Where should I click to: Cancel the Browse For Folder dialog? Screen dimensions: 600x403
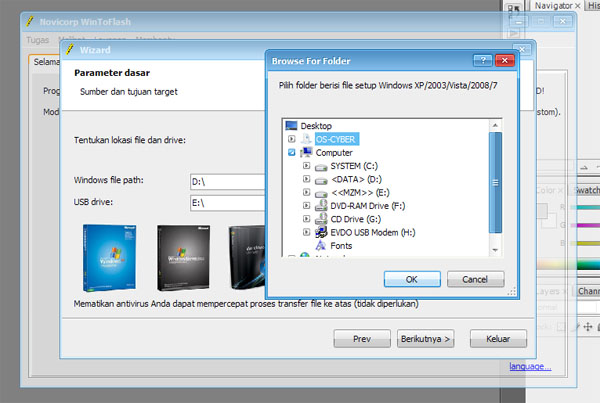point(475,279)
